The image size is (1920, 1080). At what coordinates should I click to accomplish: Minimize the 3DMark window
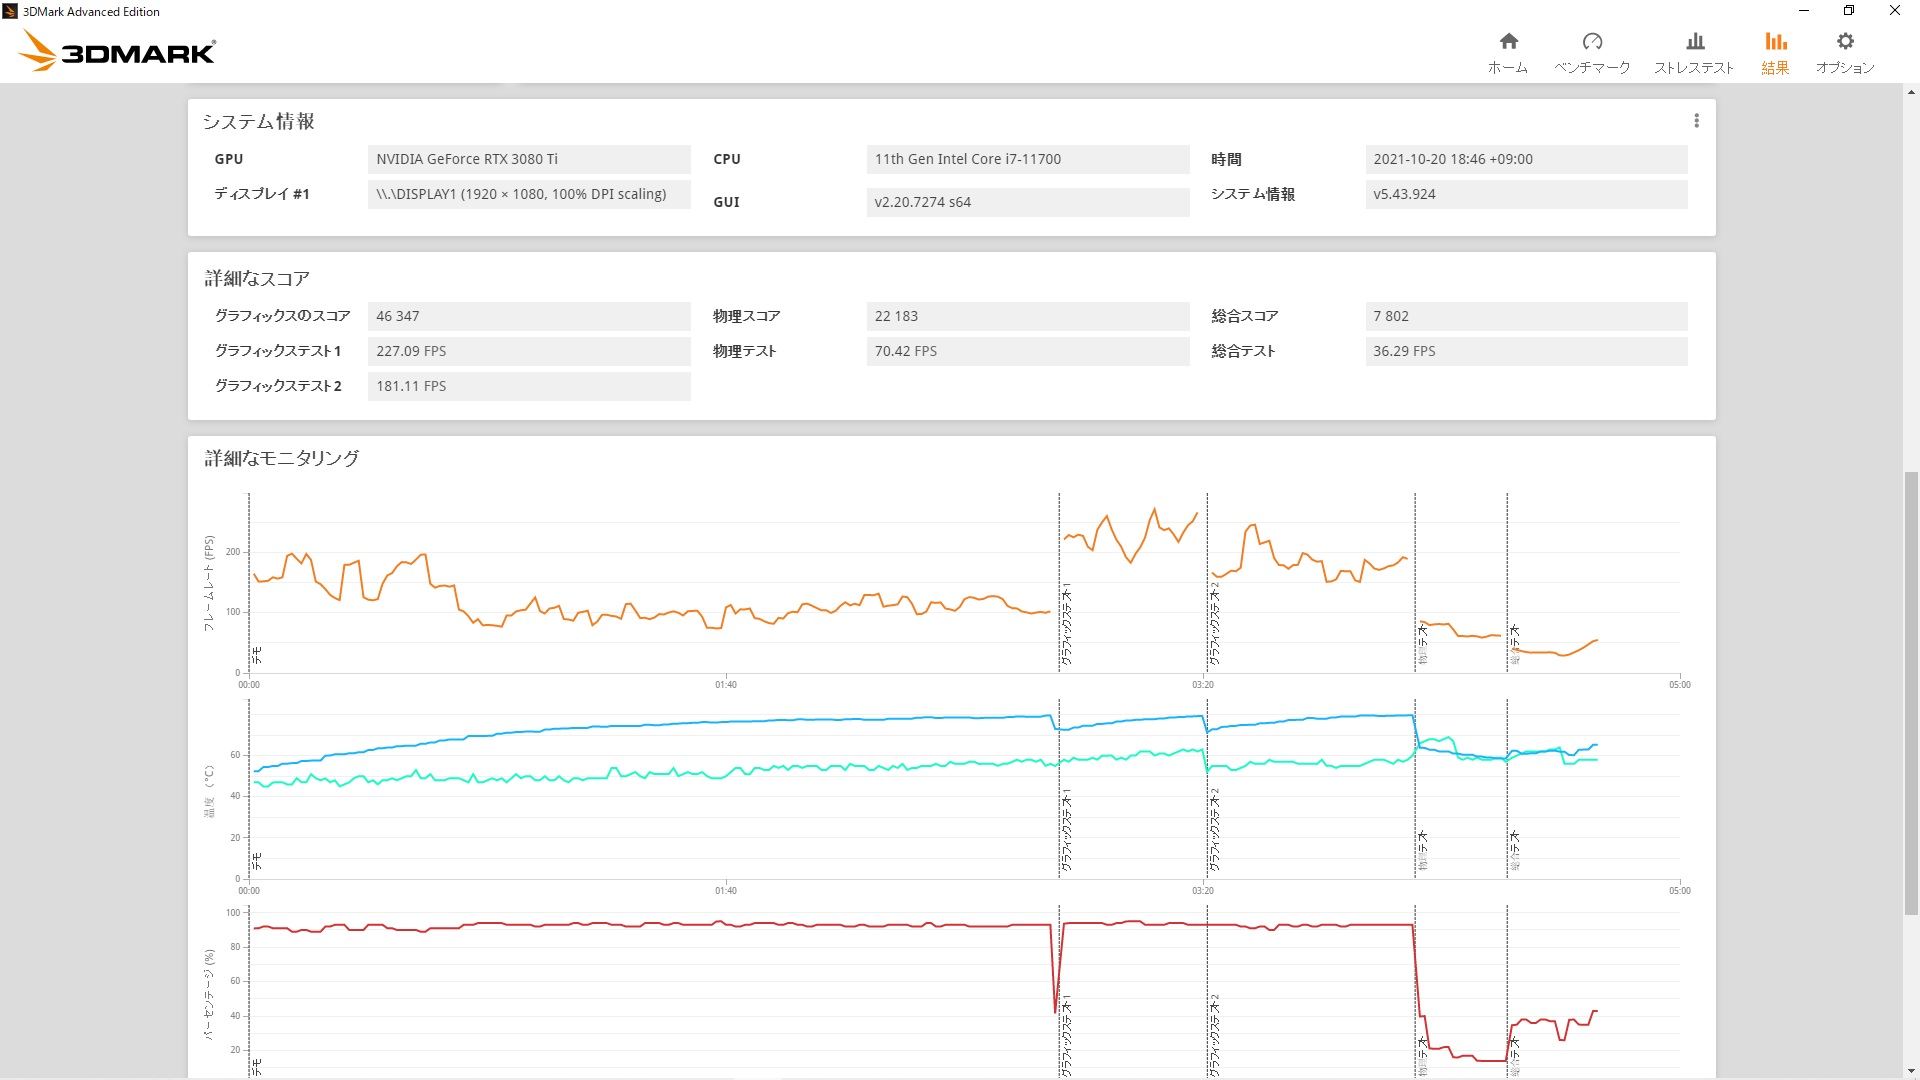click(x=1804, y=11)
